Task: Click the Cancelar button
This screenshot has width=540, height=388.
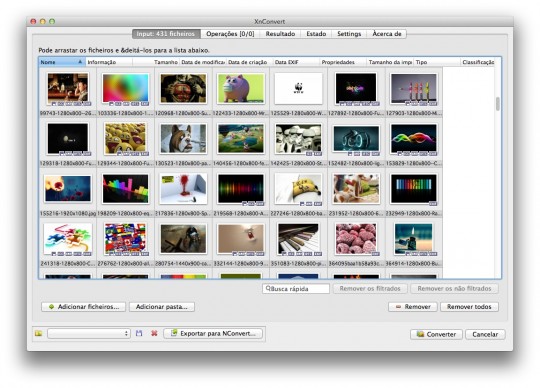Action: 485,334
